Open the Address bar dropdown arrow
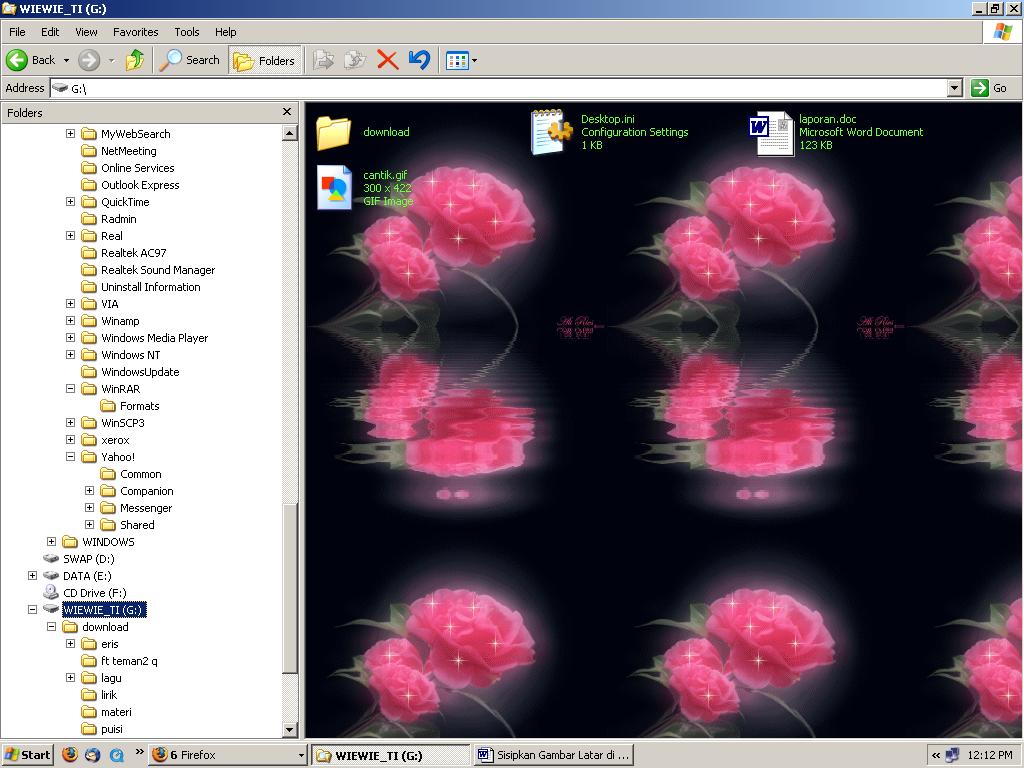 [955, 88]
